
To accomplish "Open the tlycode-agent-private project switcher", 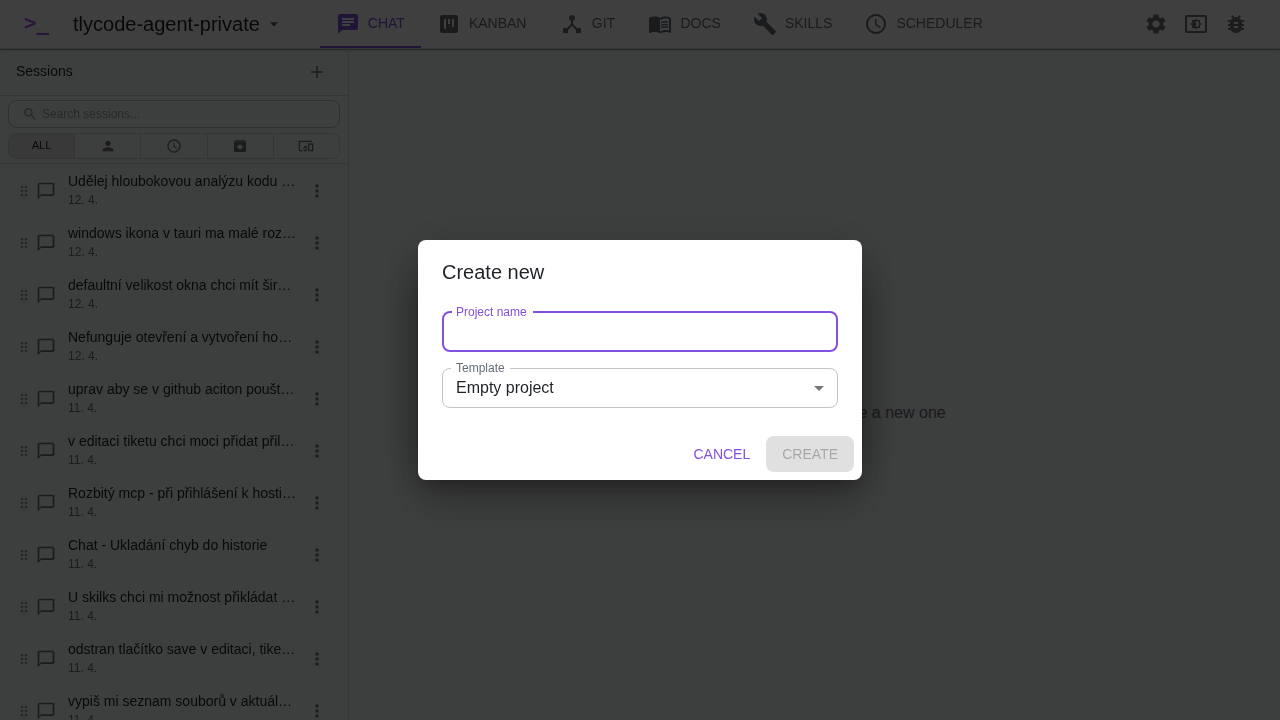I will [176, 24].
